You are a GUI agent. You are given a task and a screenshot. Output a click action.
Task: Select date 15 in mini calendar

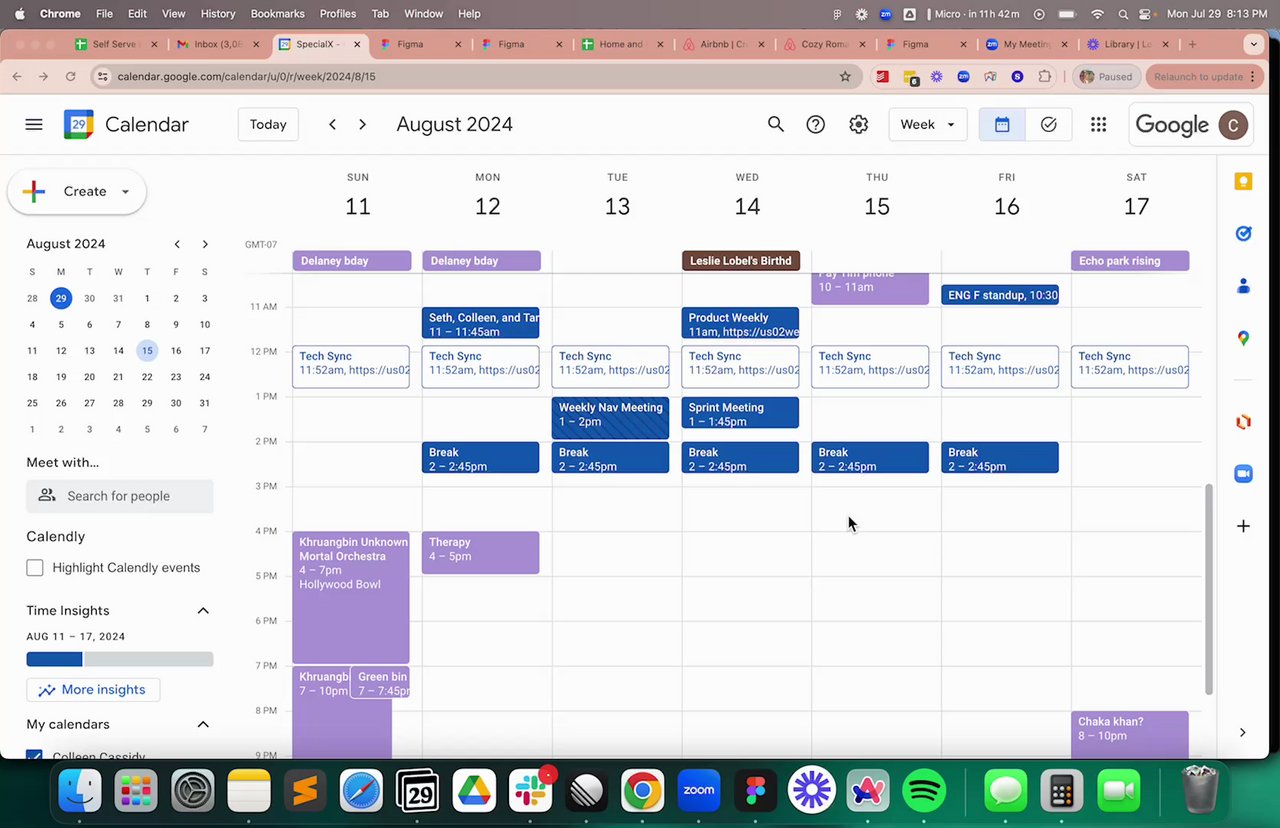(x=147, y=351)
